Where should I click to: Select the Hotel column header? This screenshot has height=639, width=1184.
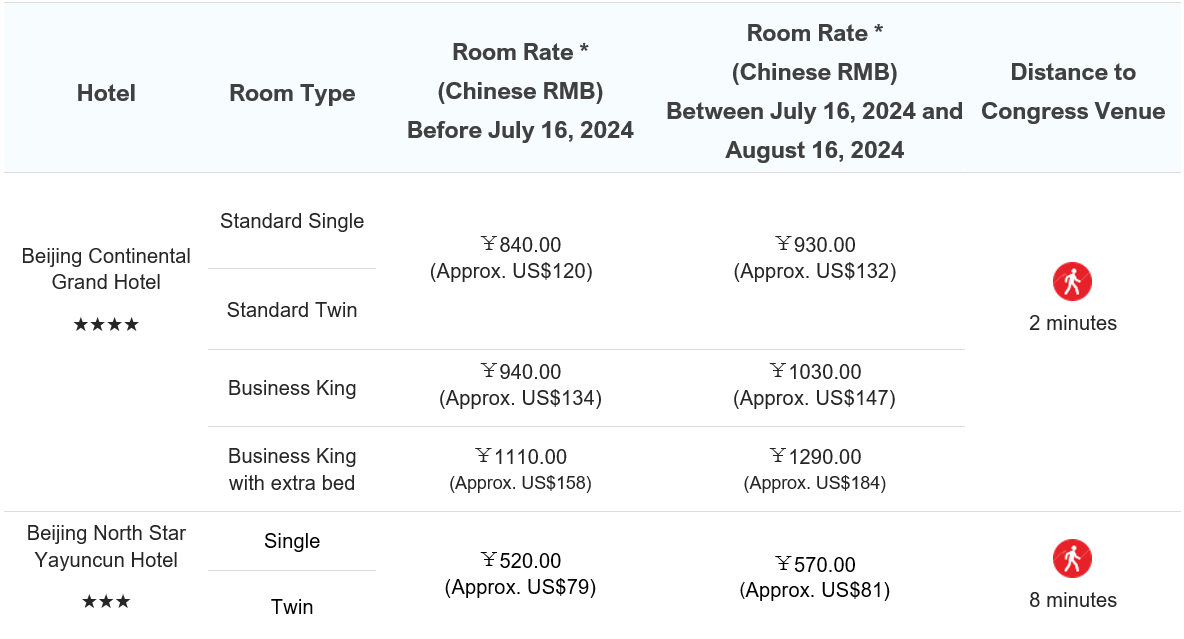[106, 93]
